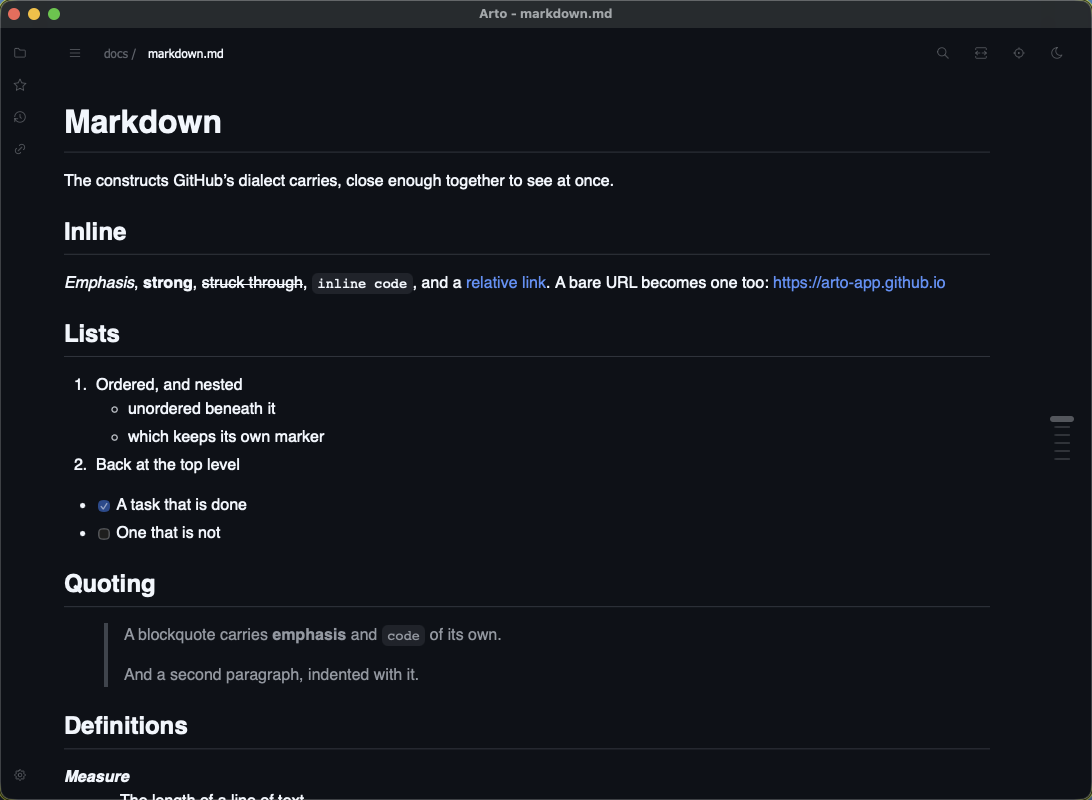Click the 'Definitions' section heading
1092x800 pixels.
pyautogui.click(x=126, y=726)
